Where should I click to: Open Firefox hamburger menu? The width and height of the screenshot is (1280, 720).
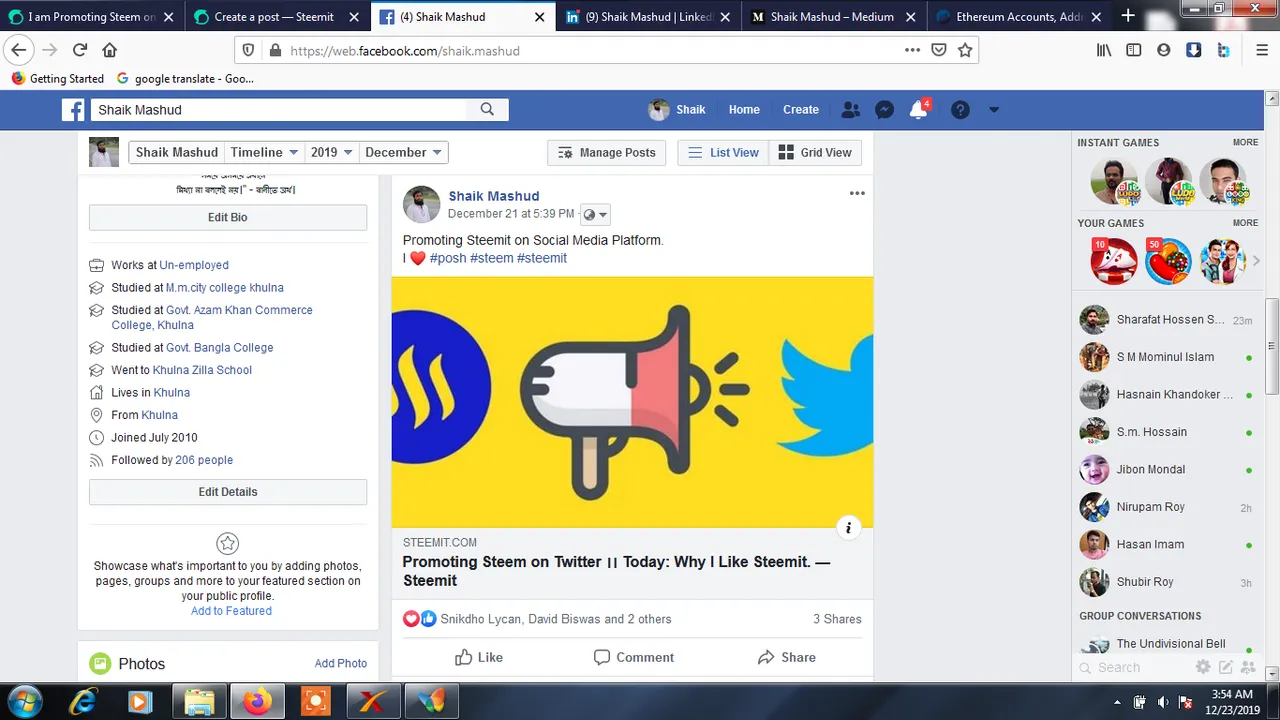1262,50
